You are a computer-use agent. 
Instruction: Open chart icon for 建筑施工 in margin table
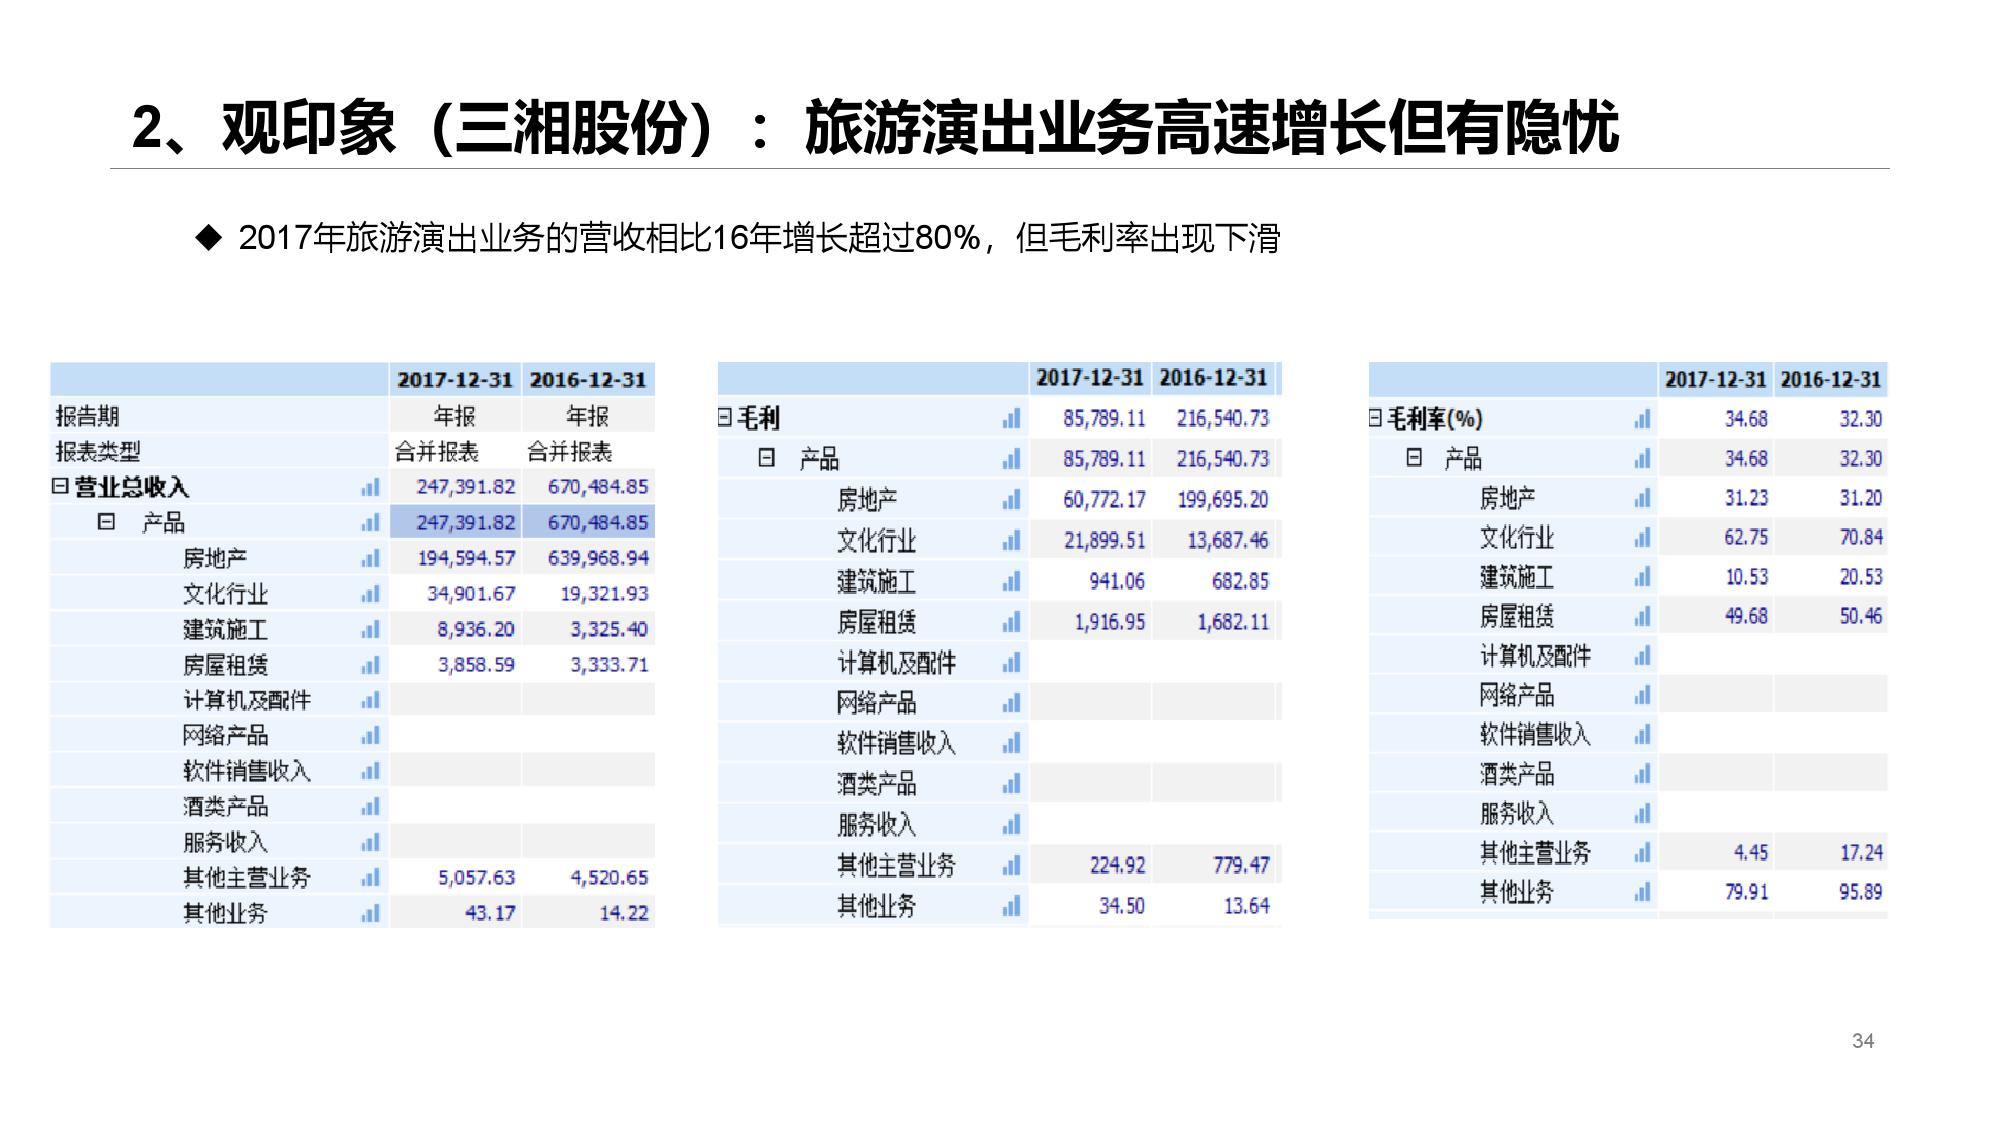point(1642,577)
